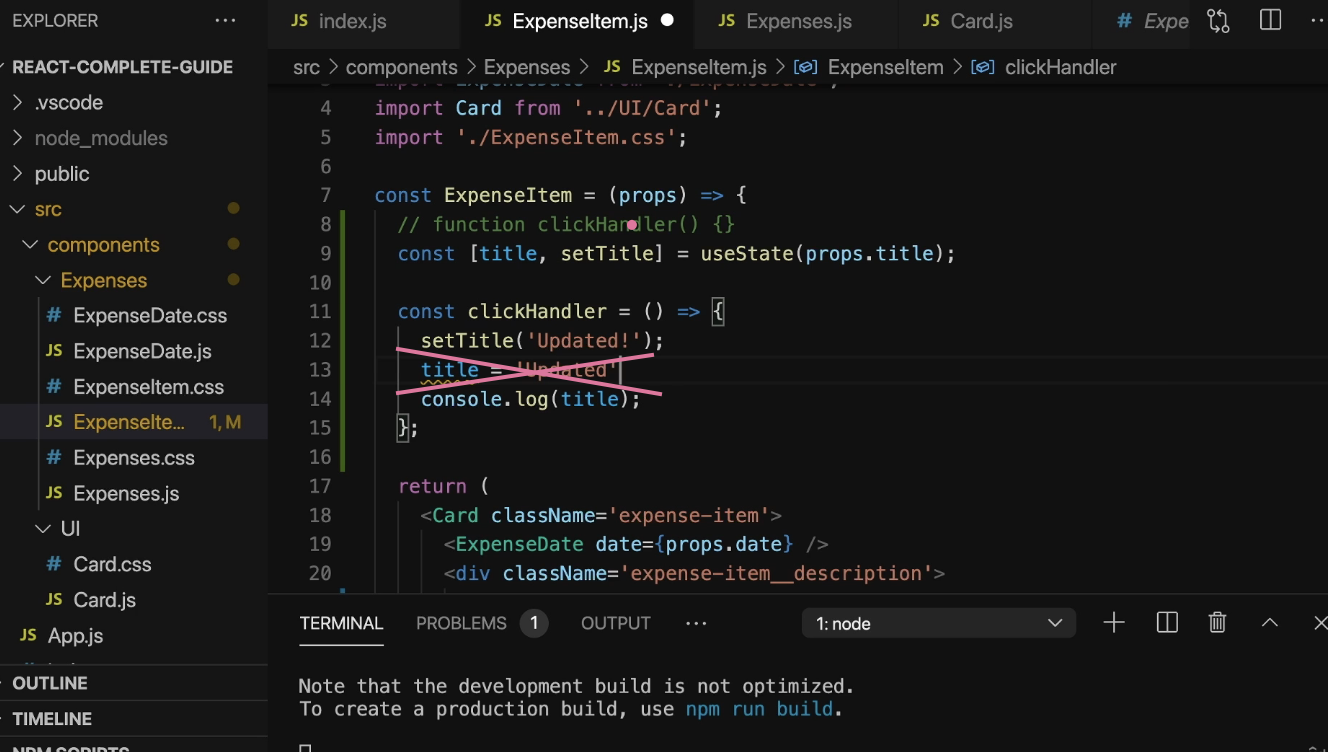Click clickHandler in the breadcrumb

1060,67
